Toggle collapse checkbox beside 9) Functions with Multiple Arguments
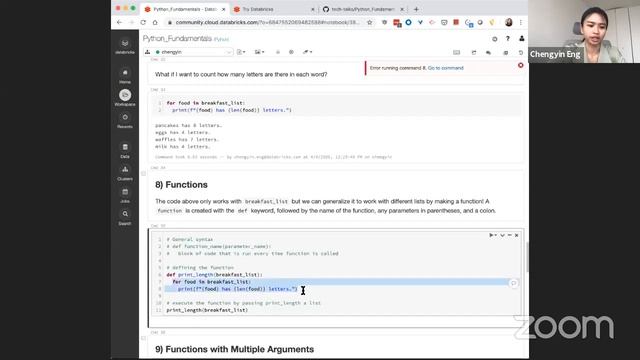 [x=143, y=338]
